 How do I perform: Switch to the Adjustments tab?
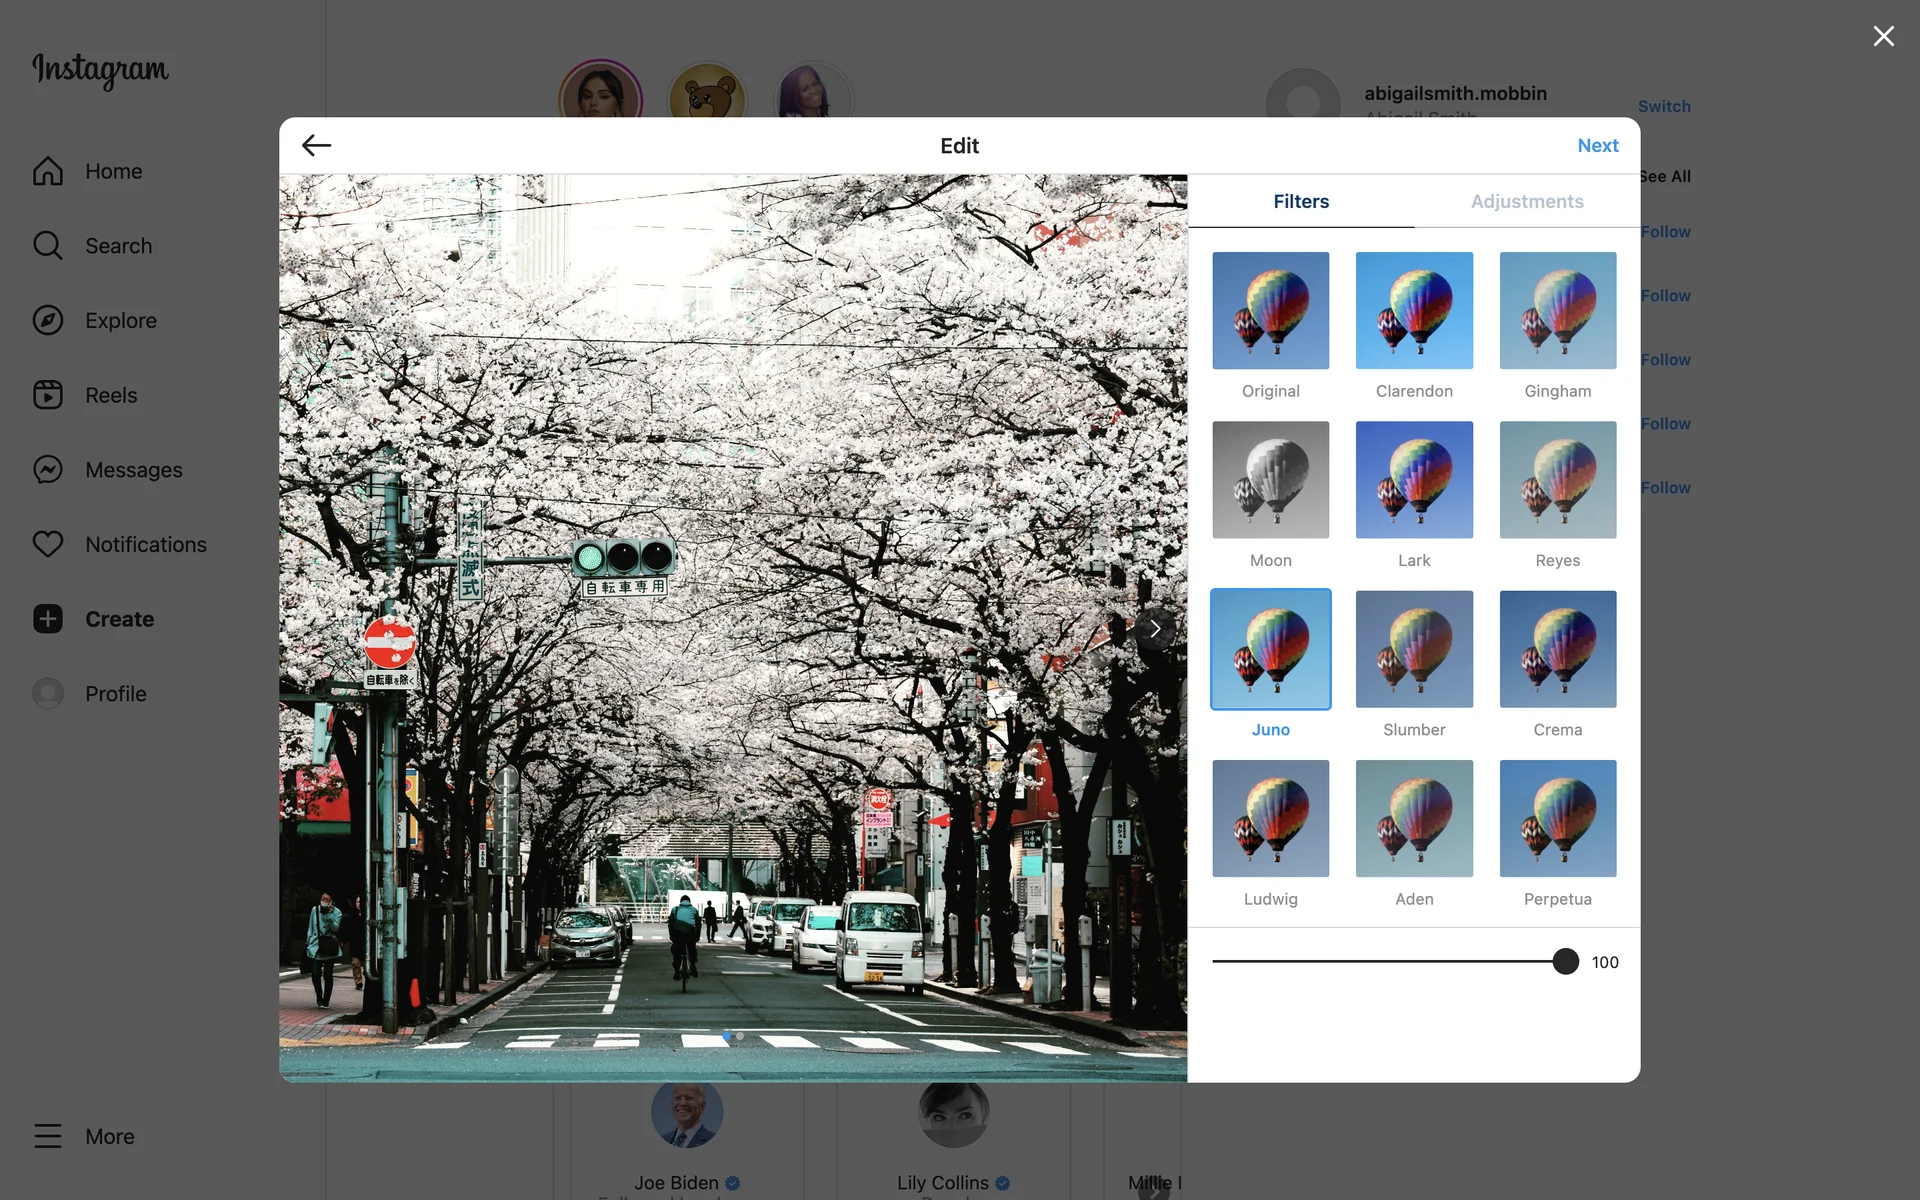tap(1526, 201)
